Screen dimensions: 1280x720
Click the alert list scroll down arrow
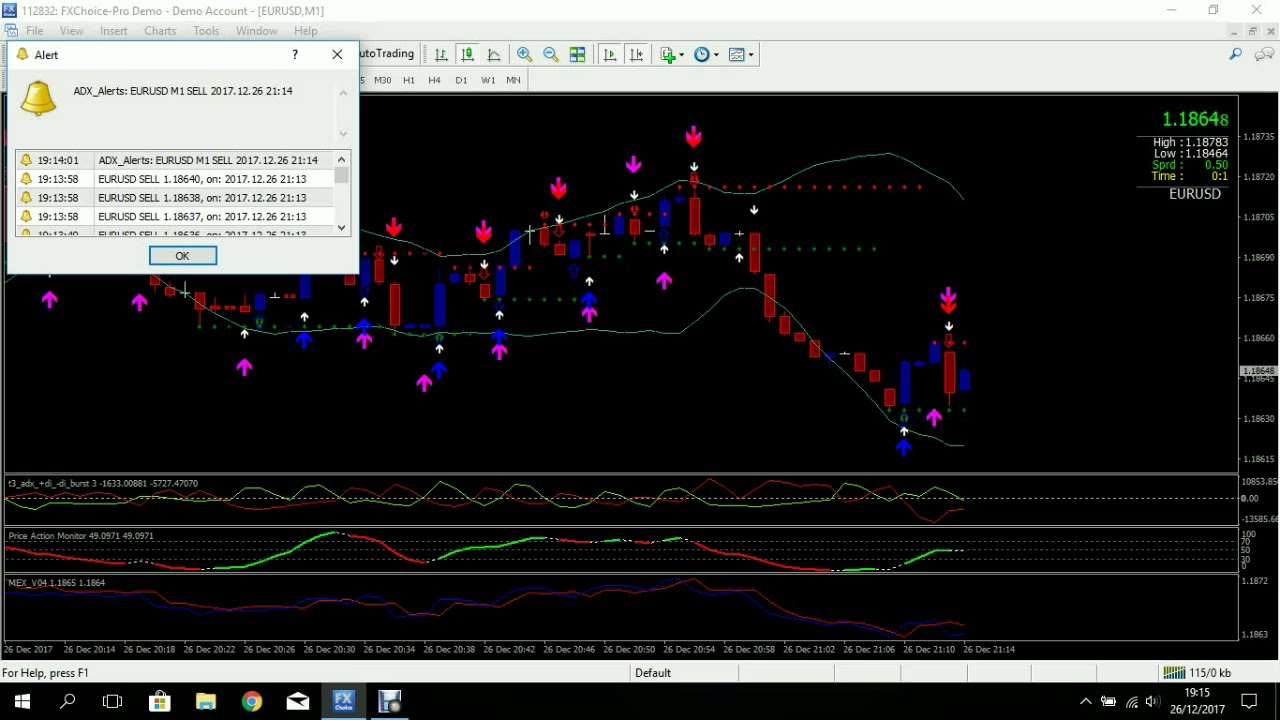342,228
